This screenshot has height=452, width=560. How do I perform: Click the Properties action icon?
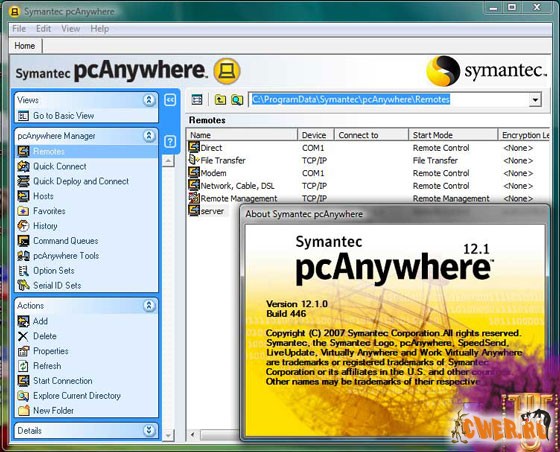pos(23,351)
